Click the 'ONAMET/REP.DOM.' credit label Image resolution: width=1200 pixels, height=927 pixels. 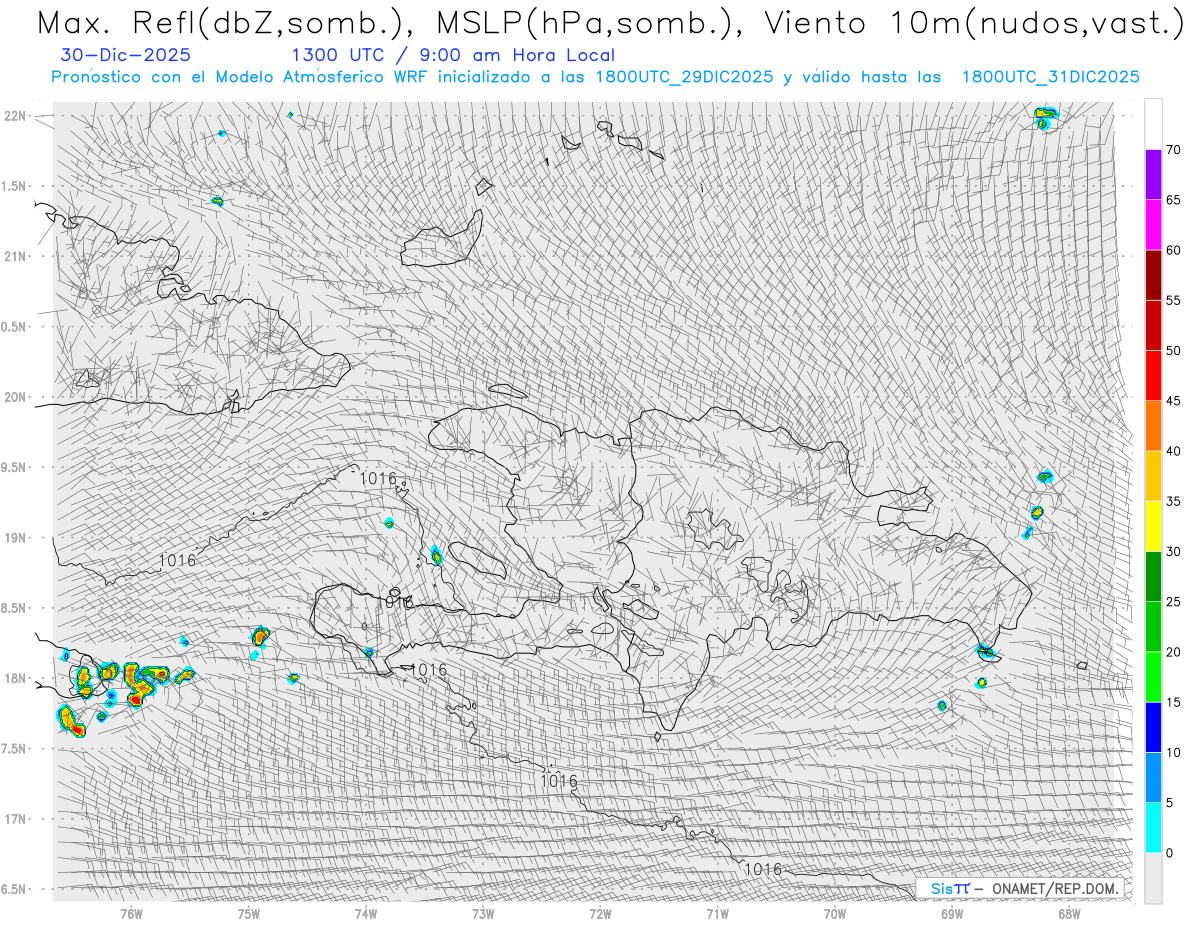(1057, 888)
